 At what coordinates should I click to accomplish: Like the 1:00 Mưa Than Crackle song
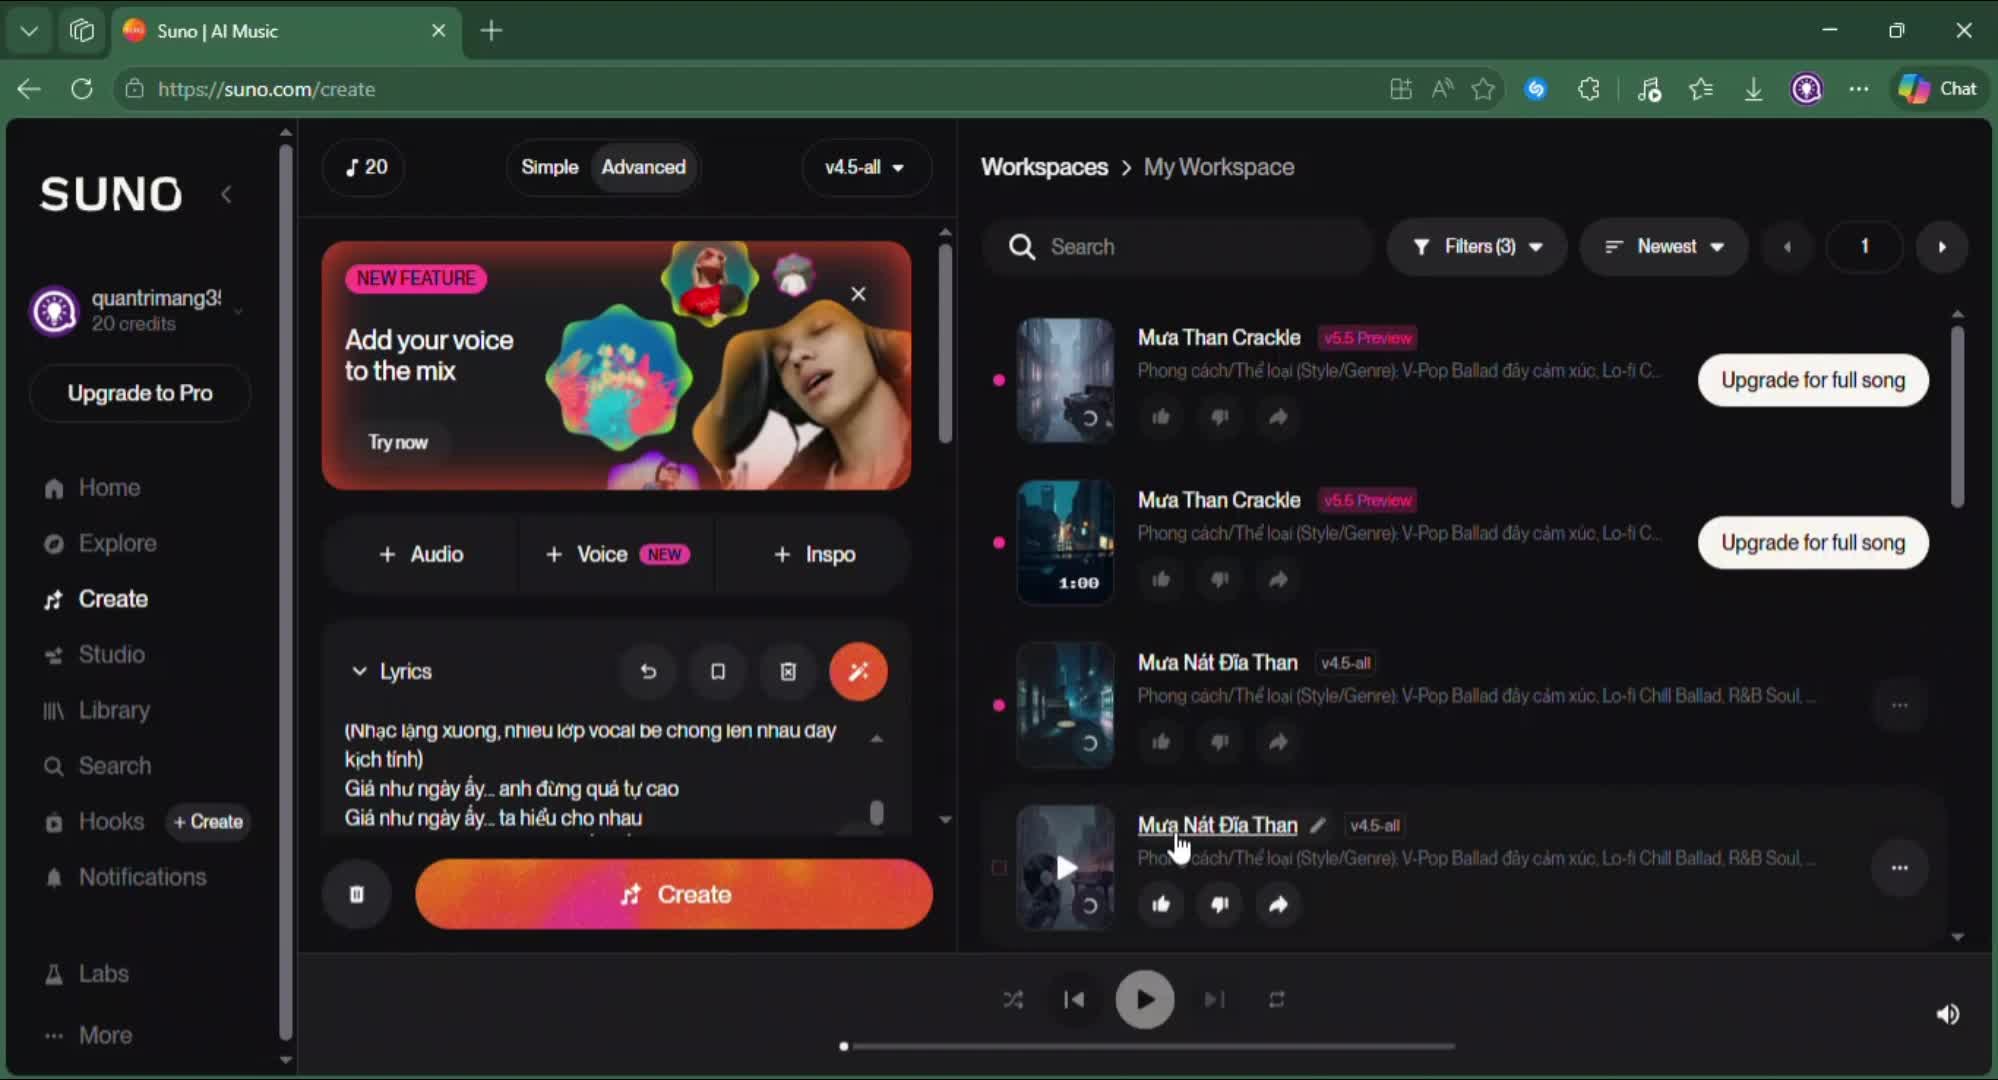coord(1160,580)
